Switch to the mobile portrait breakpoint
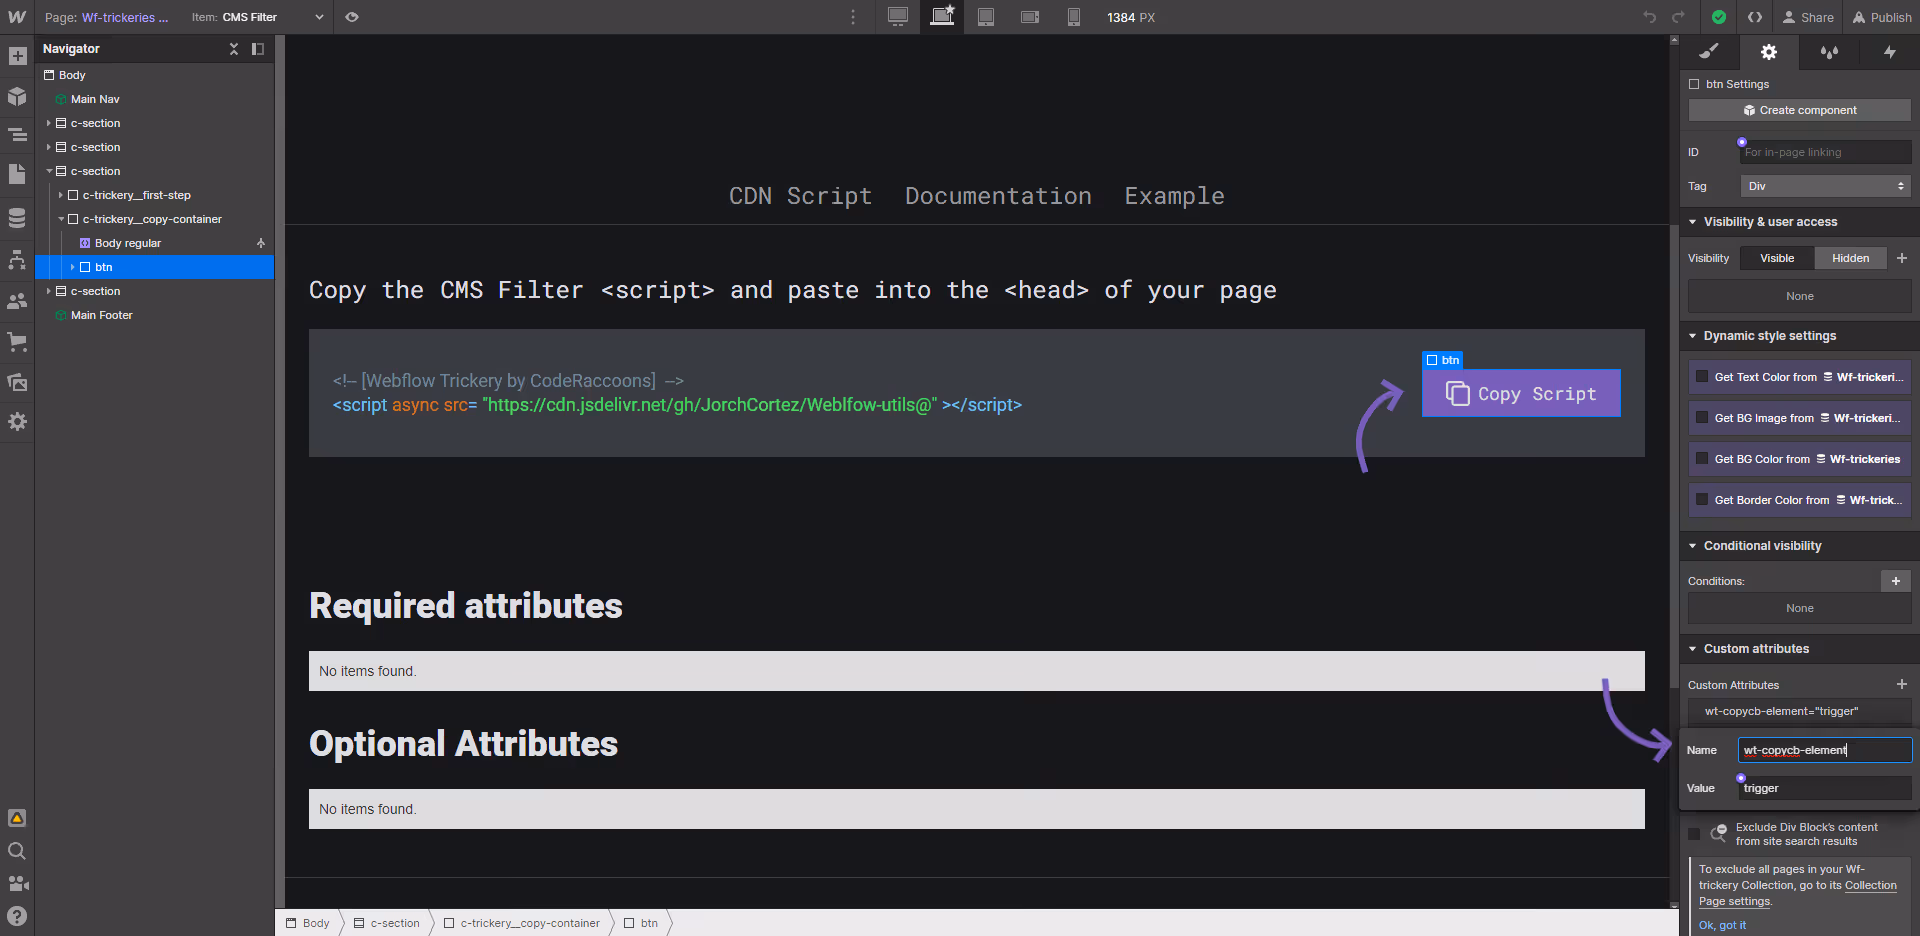 1074,17
